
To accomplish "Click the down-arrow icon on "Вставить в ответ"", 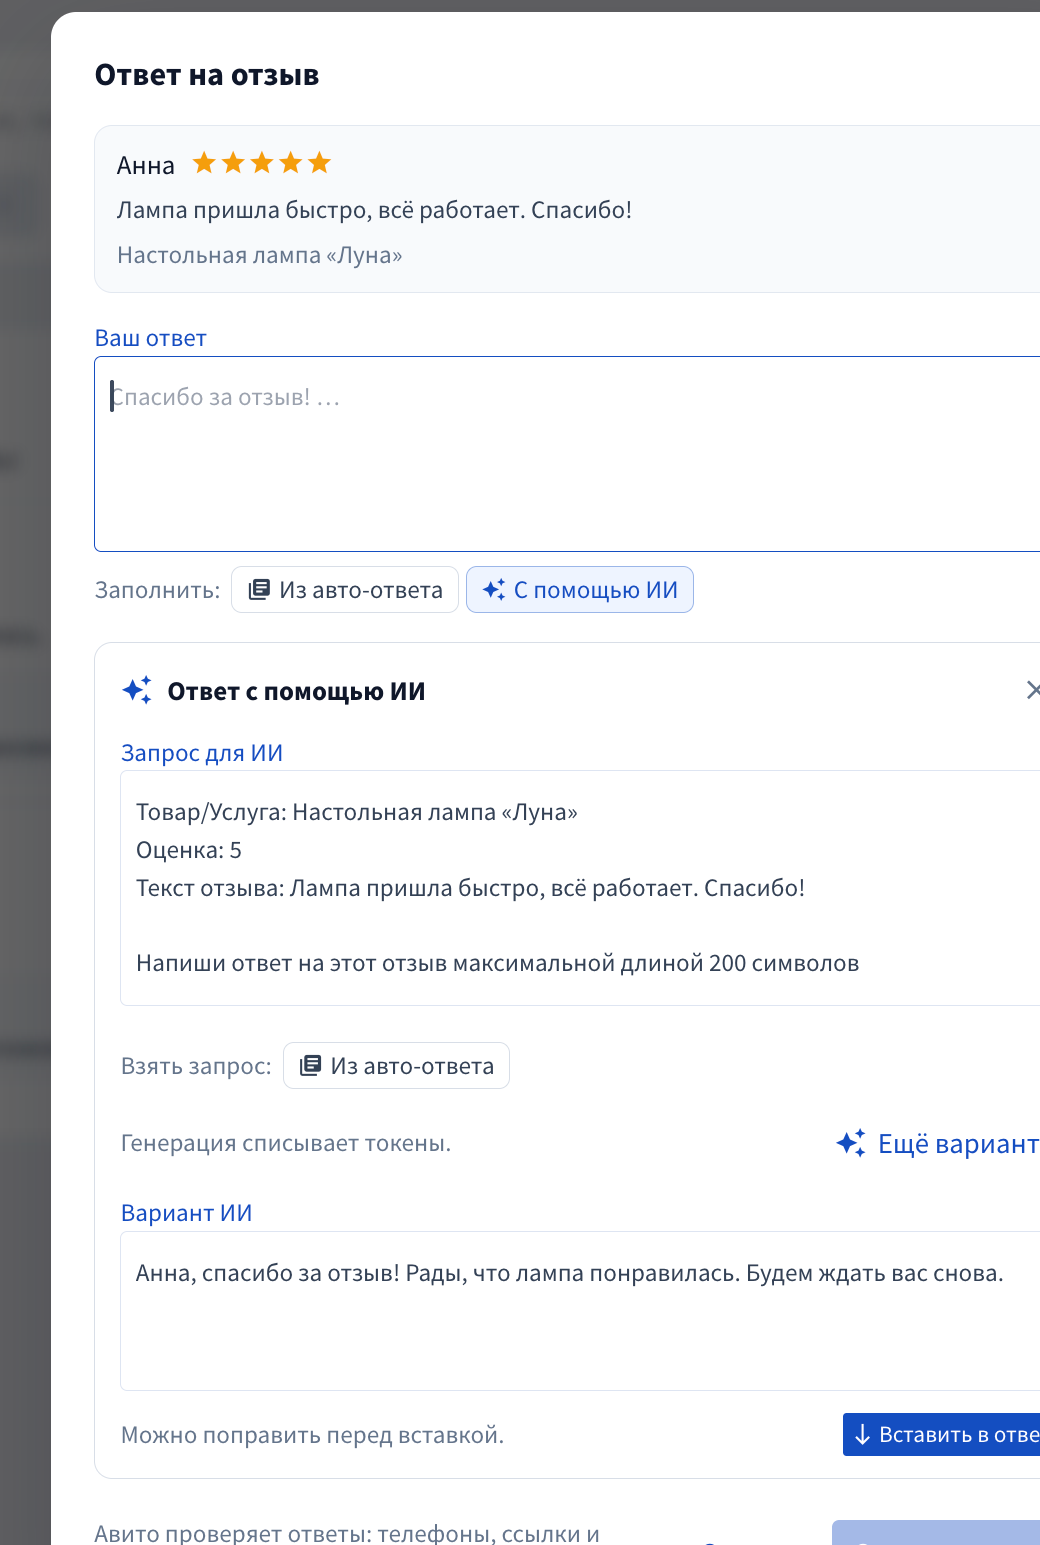I will coord(862,1435).
